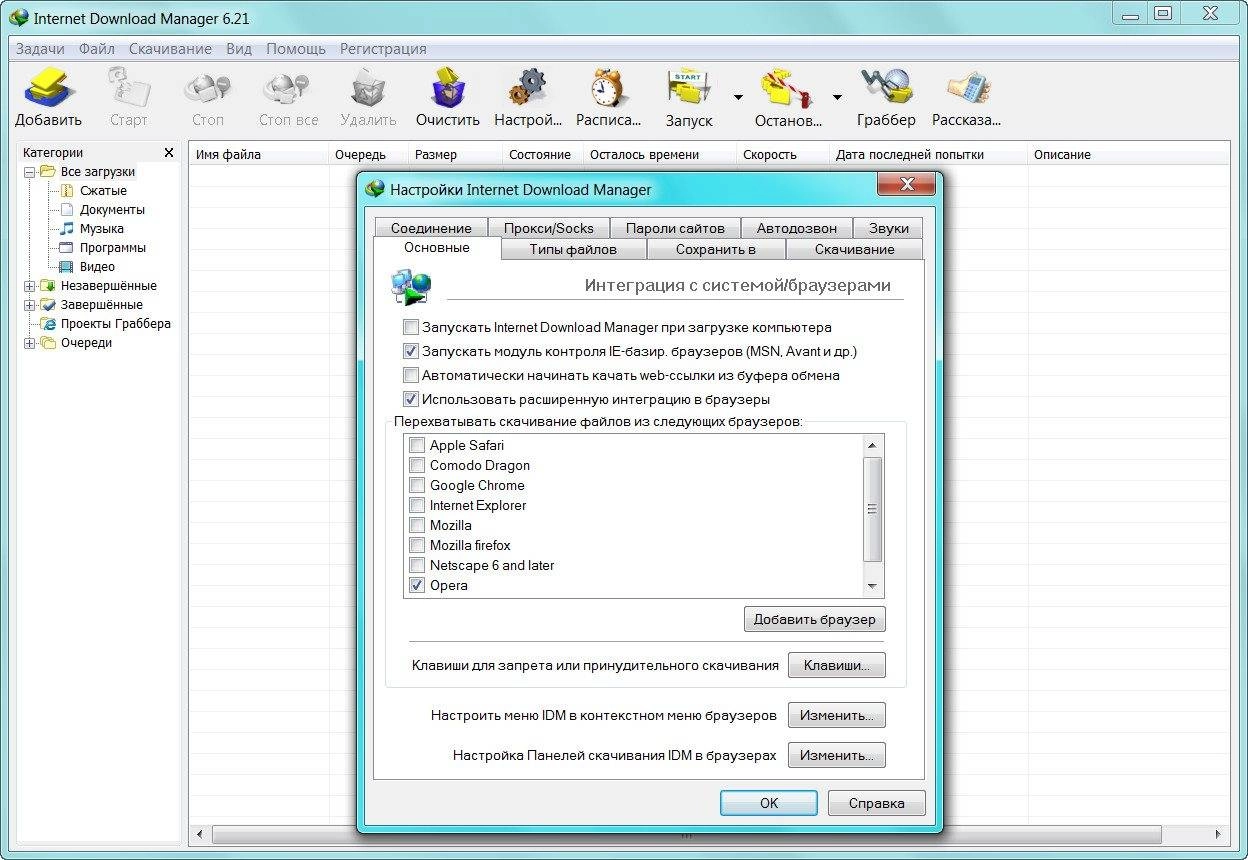Switch to the Типы файлов tab

pyautogui.click(x=573, y=249)
